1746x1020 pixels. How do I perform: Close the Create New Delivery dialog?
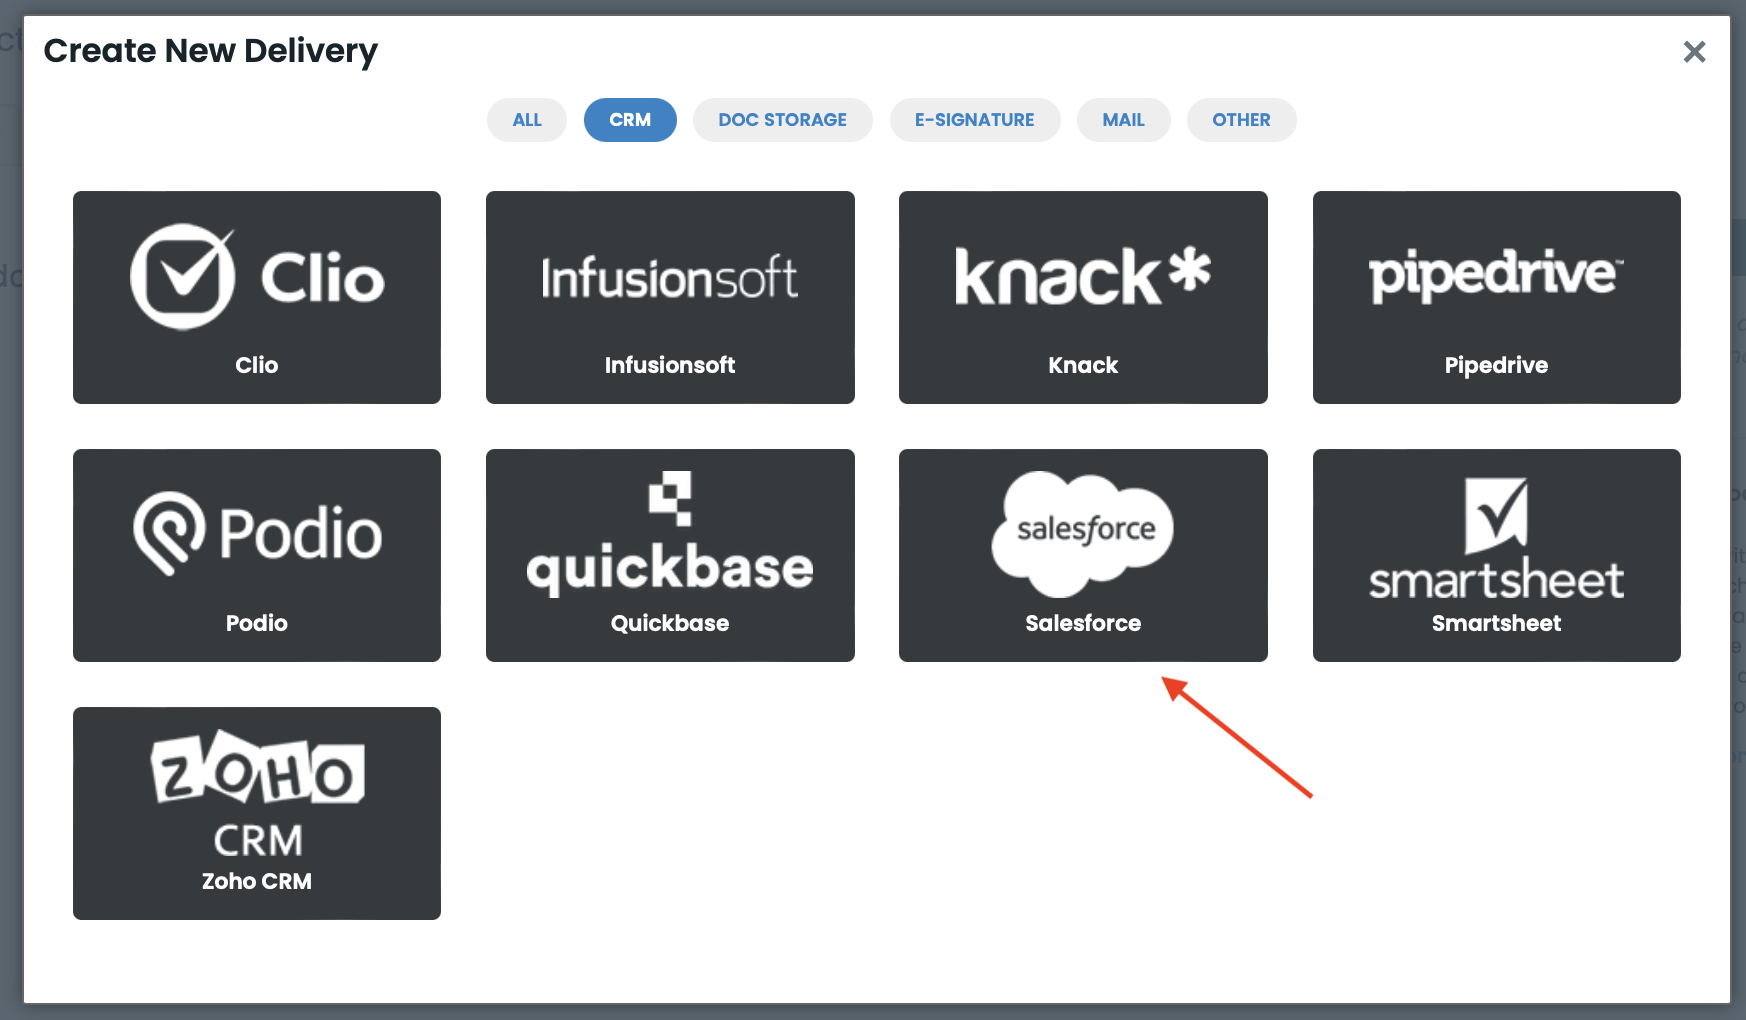point(1693,52)
